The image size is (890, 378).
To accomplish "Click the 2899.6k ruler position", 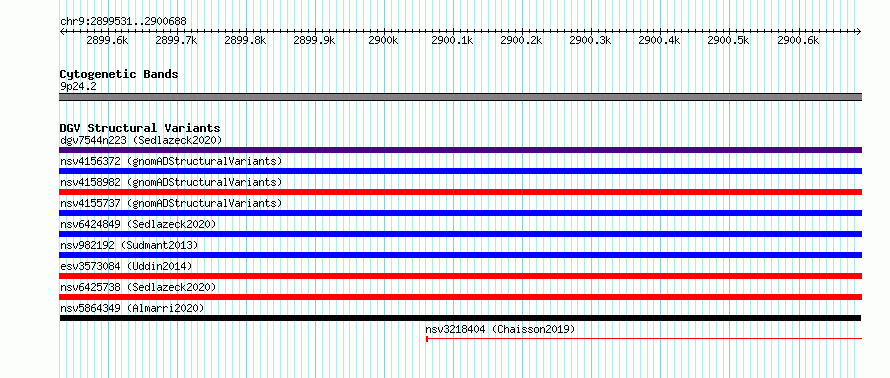I will tap(107, 40).
